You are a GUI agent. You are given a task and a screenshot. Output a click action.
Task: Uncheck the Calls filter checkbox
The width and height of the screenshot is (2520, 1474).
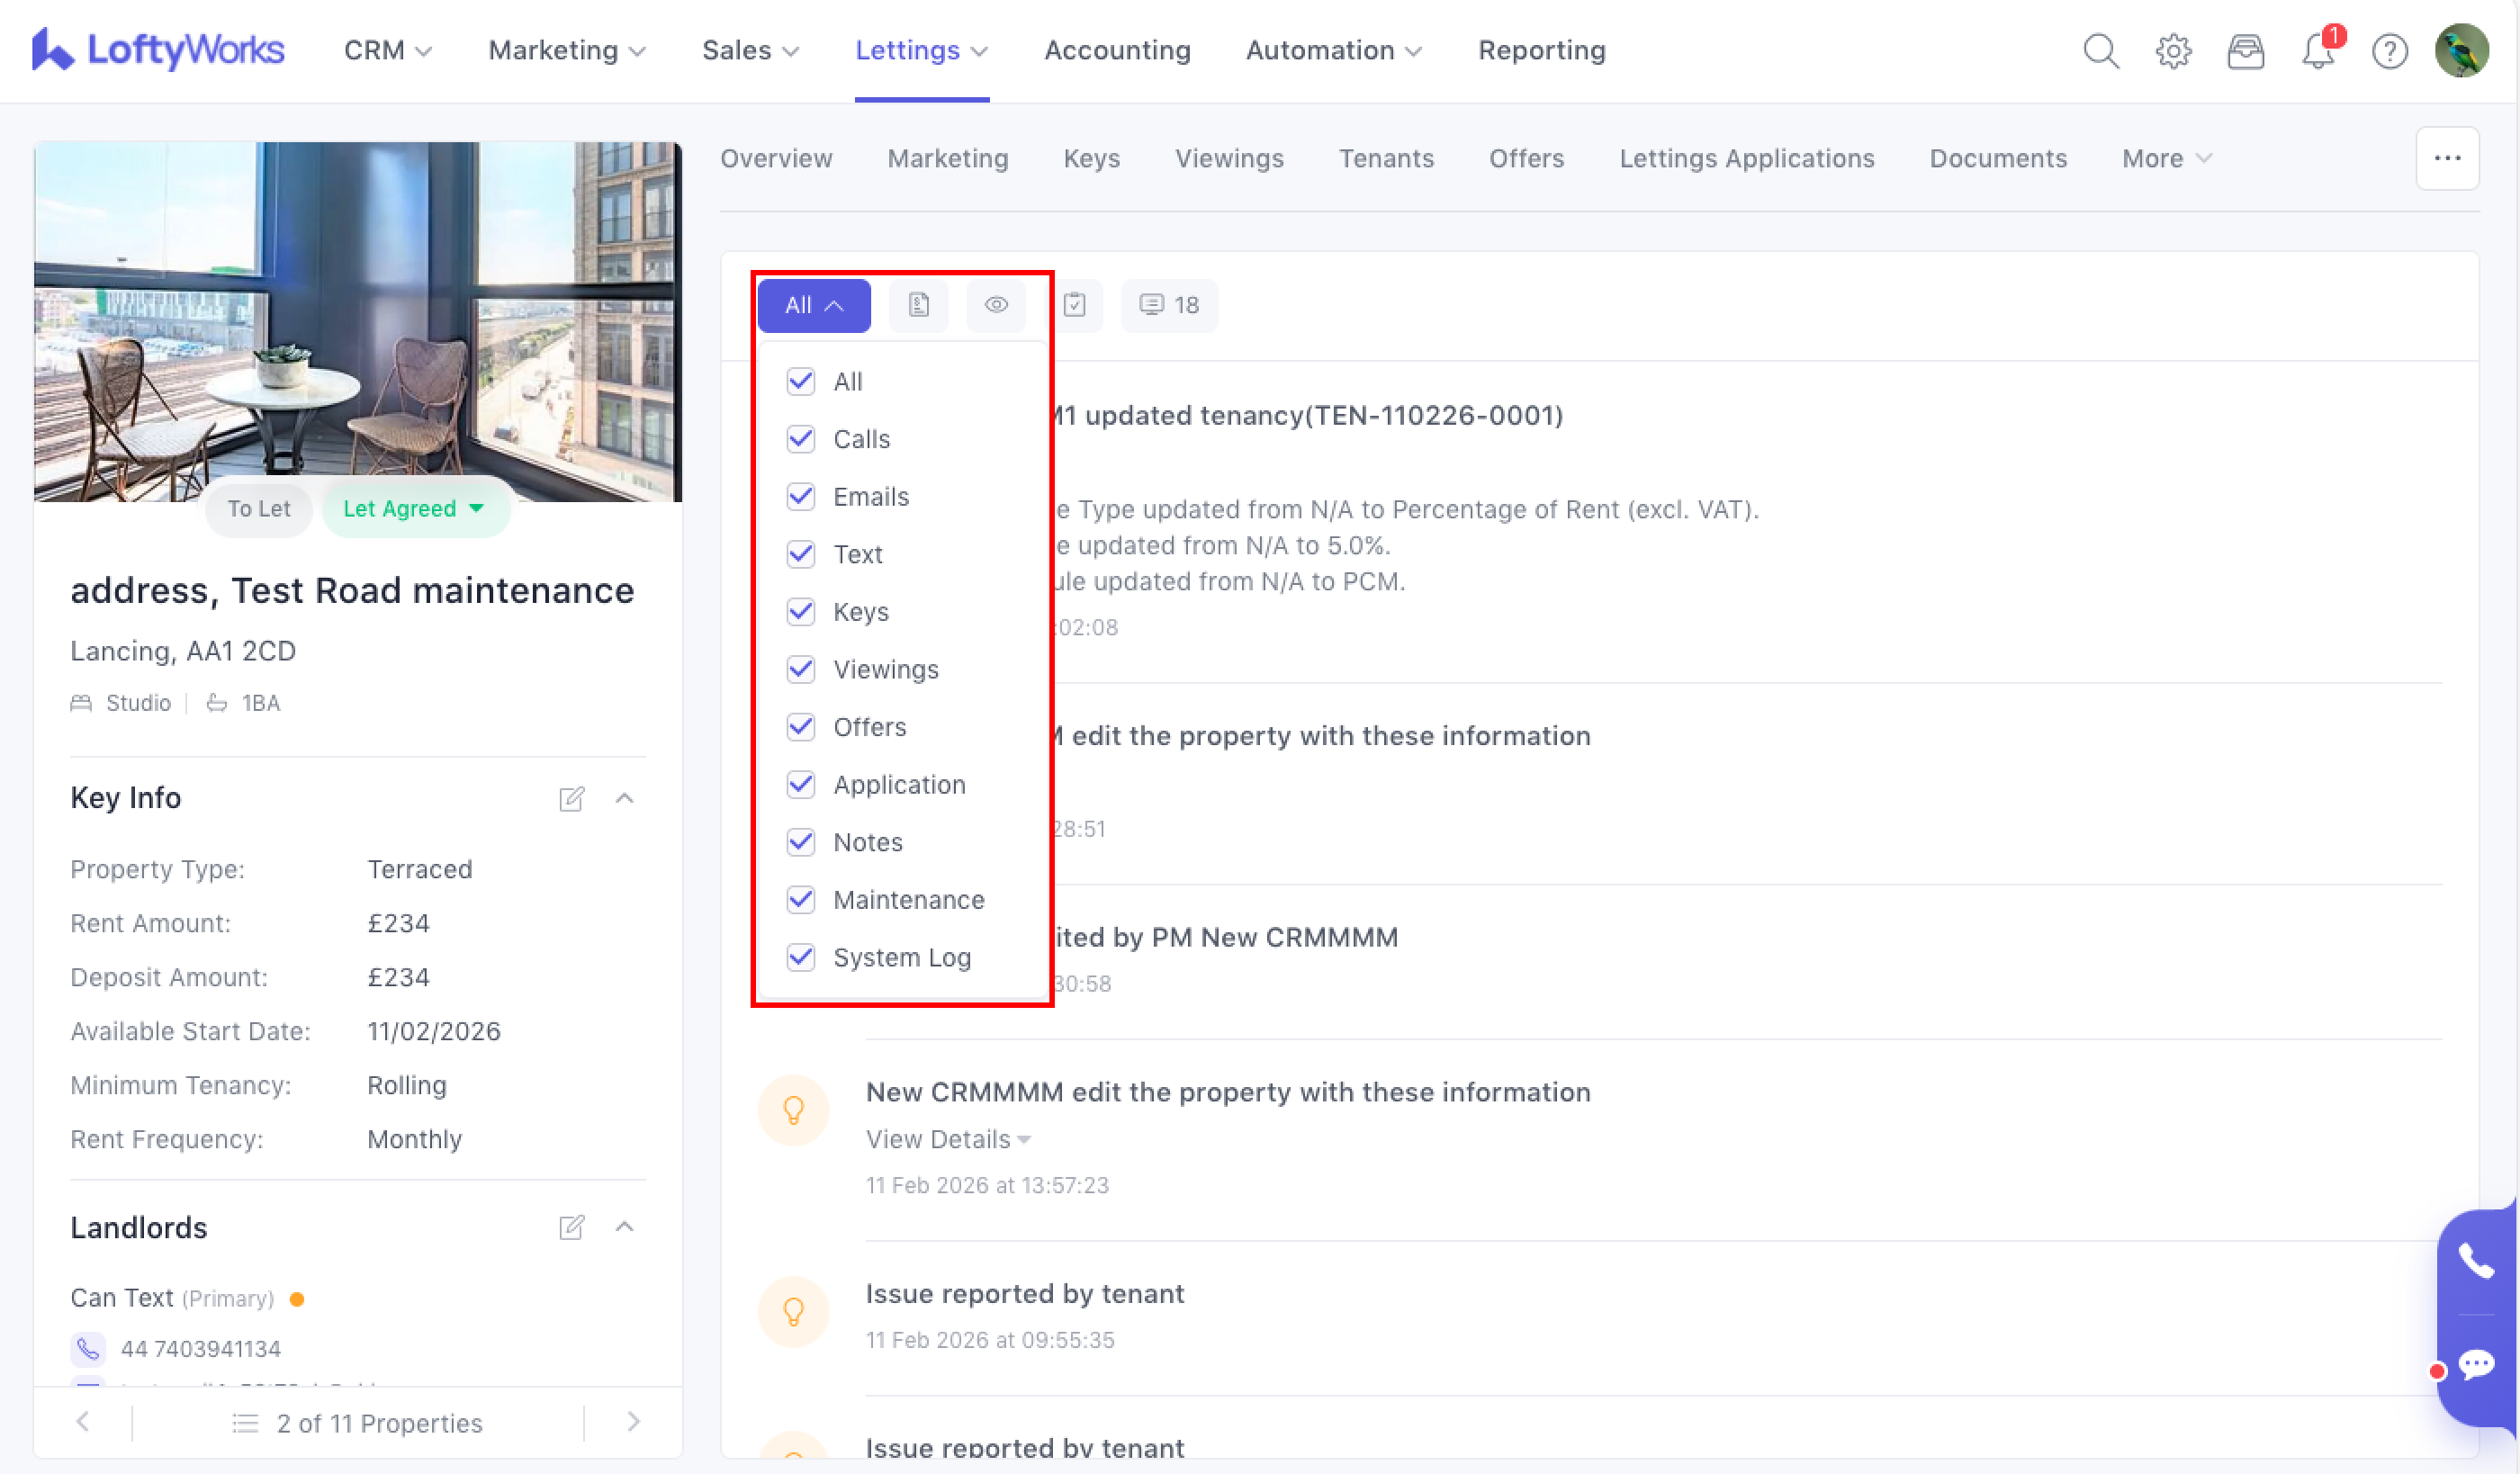(x=800, y=439)
